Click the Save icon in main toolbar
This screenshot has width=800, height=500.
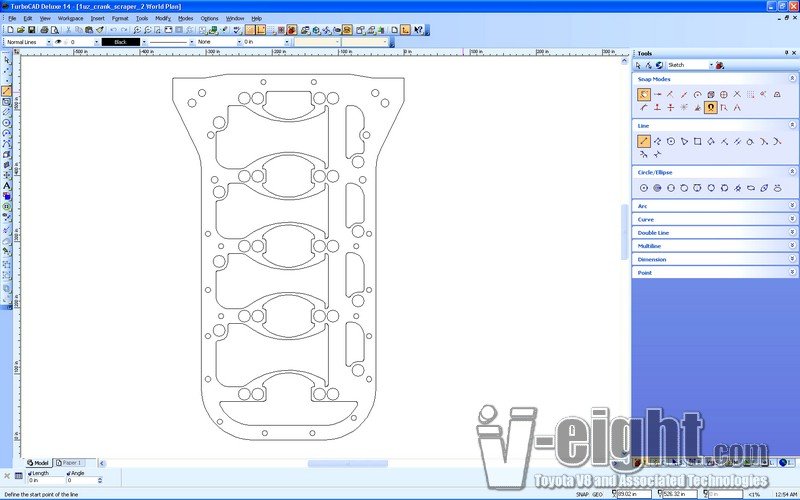point(33,30)
